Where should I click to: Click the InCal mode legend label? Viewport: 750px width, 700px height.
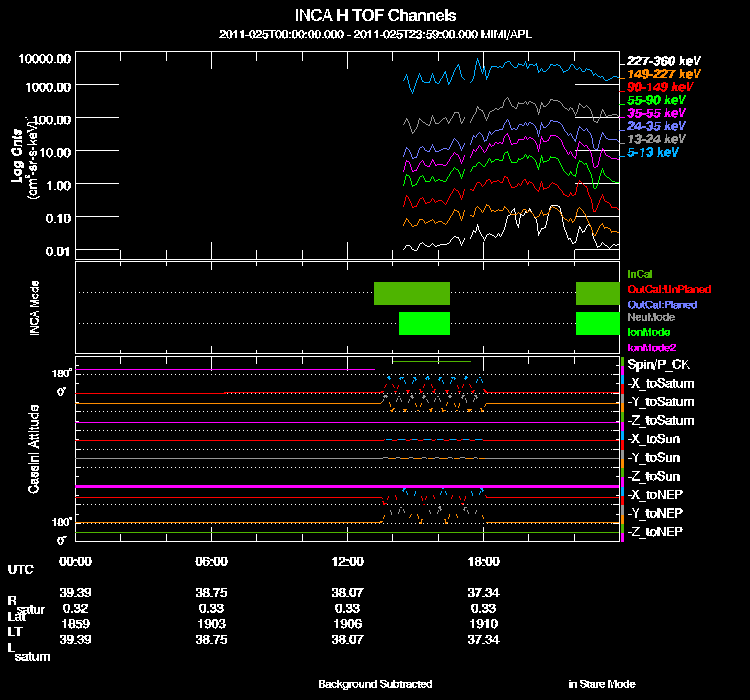639,274
